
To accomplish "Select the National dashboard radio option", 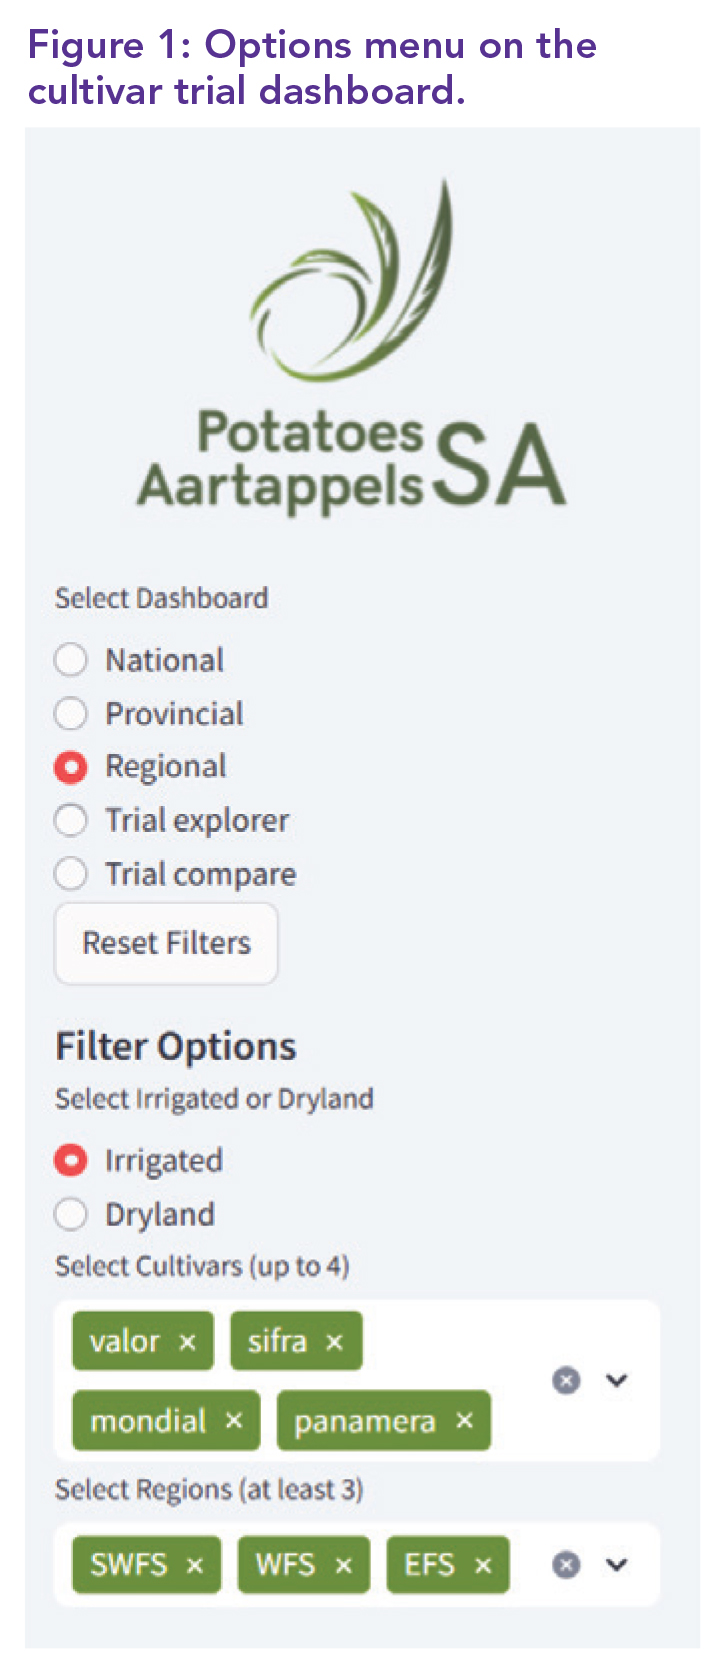I will (71, 660).
